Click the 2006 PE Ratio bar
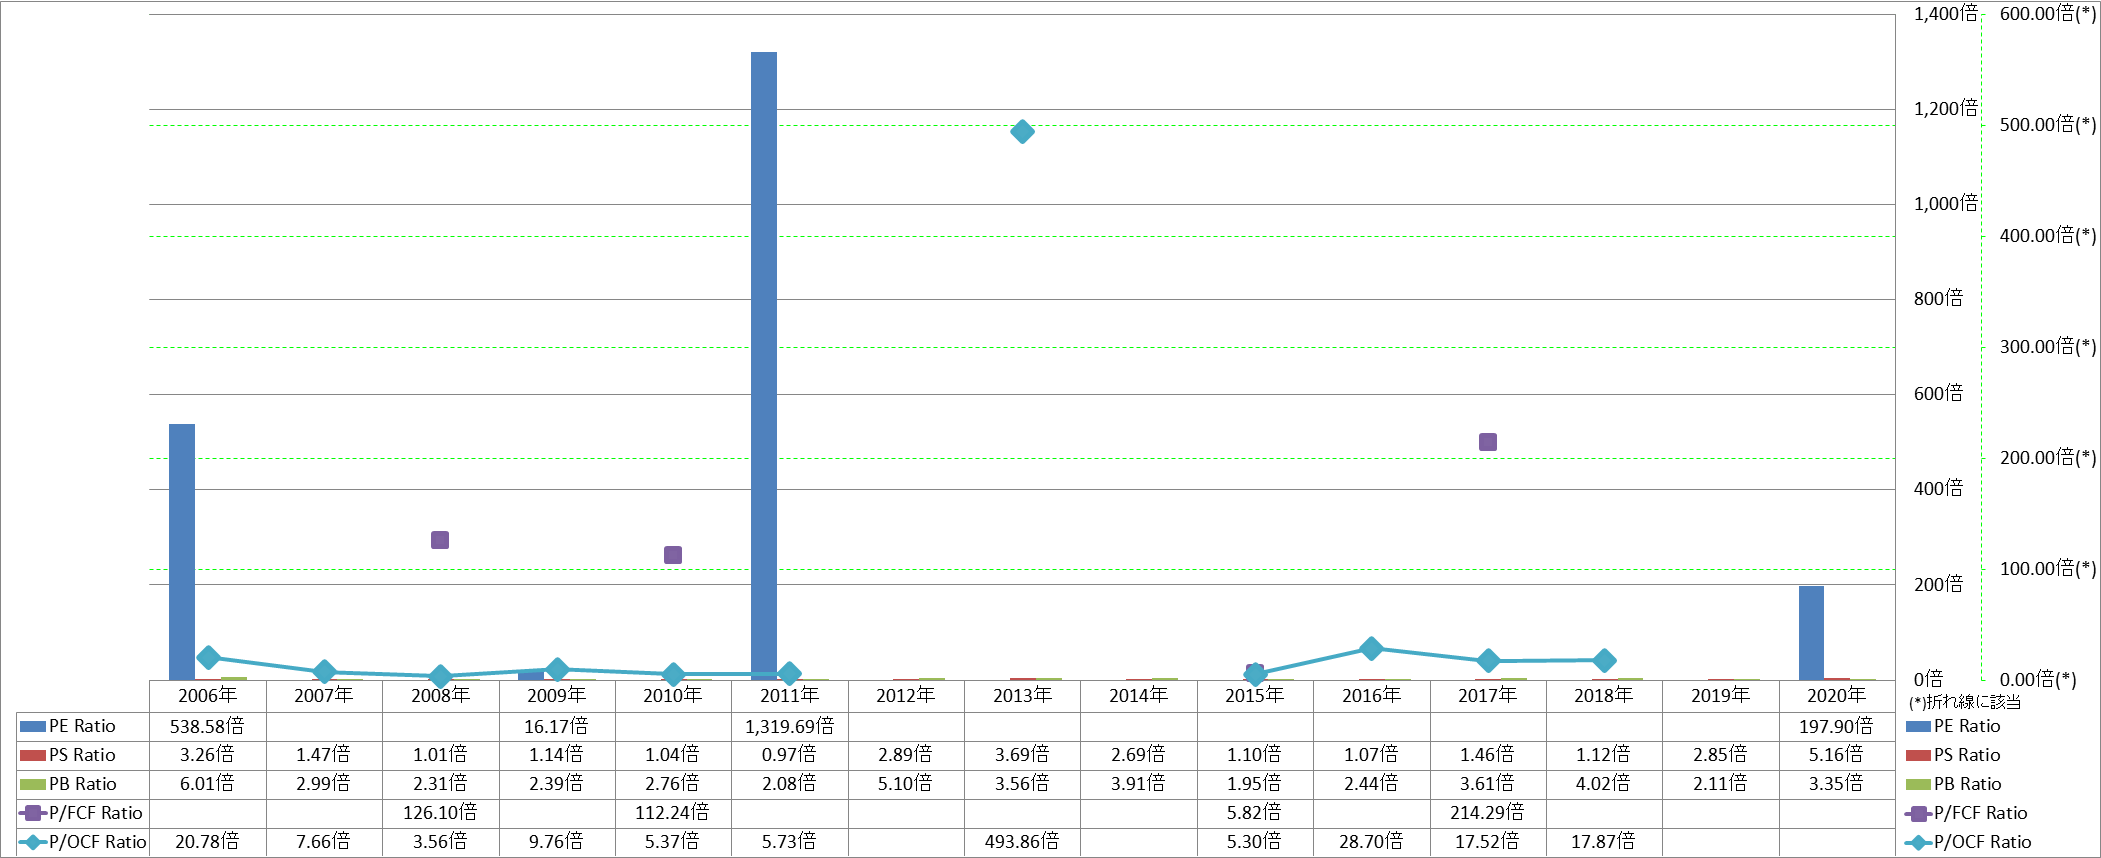The image size is (2101, 858). pos(182,552)
